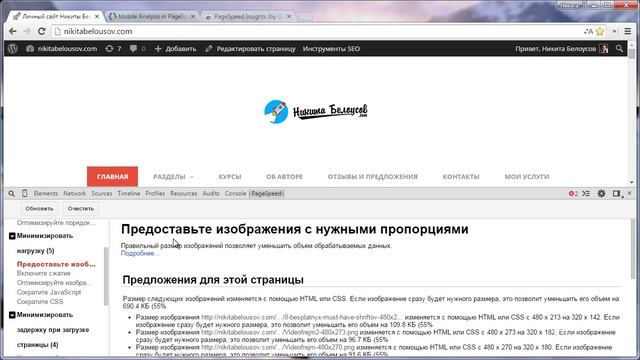Viewport: 640px width, 360px height.
Task: Click the site logo Никита Белоусов
Action: (316, 111)
